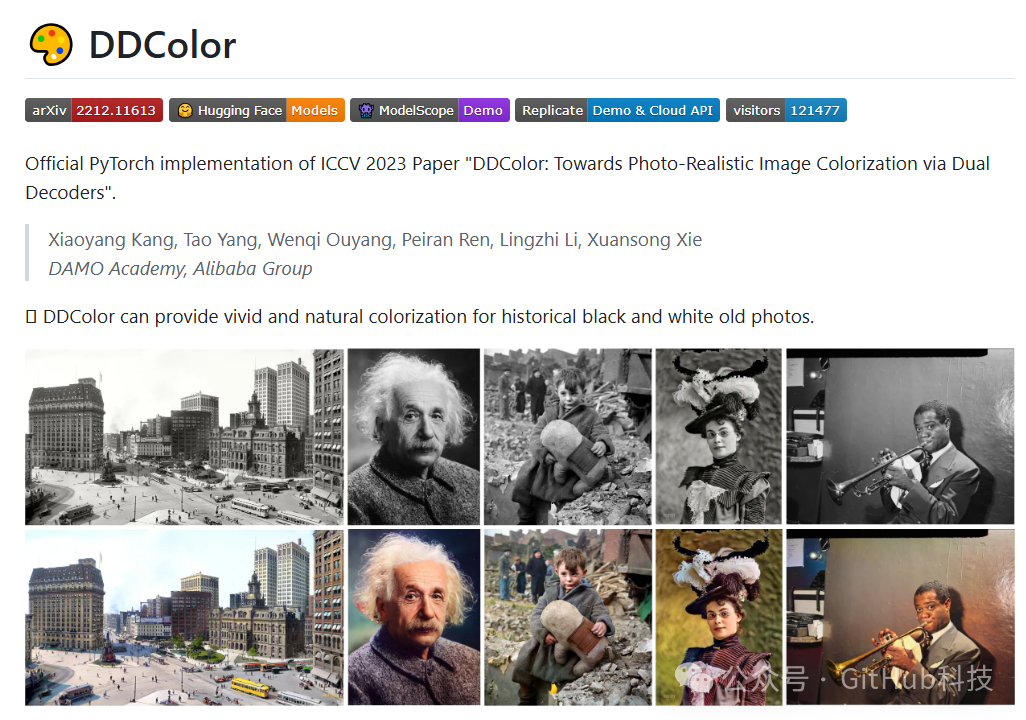This screenshot has width=1026, height=720.
Task: Click the DDColor palette logo icon
Action: coord(51,45)
